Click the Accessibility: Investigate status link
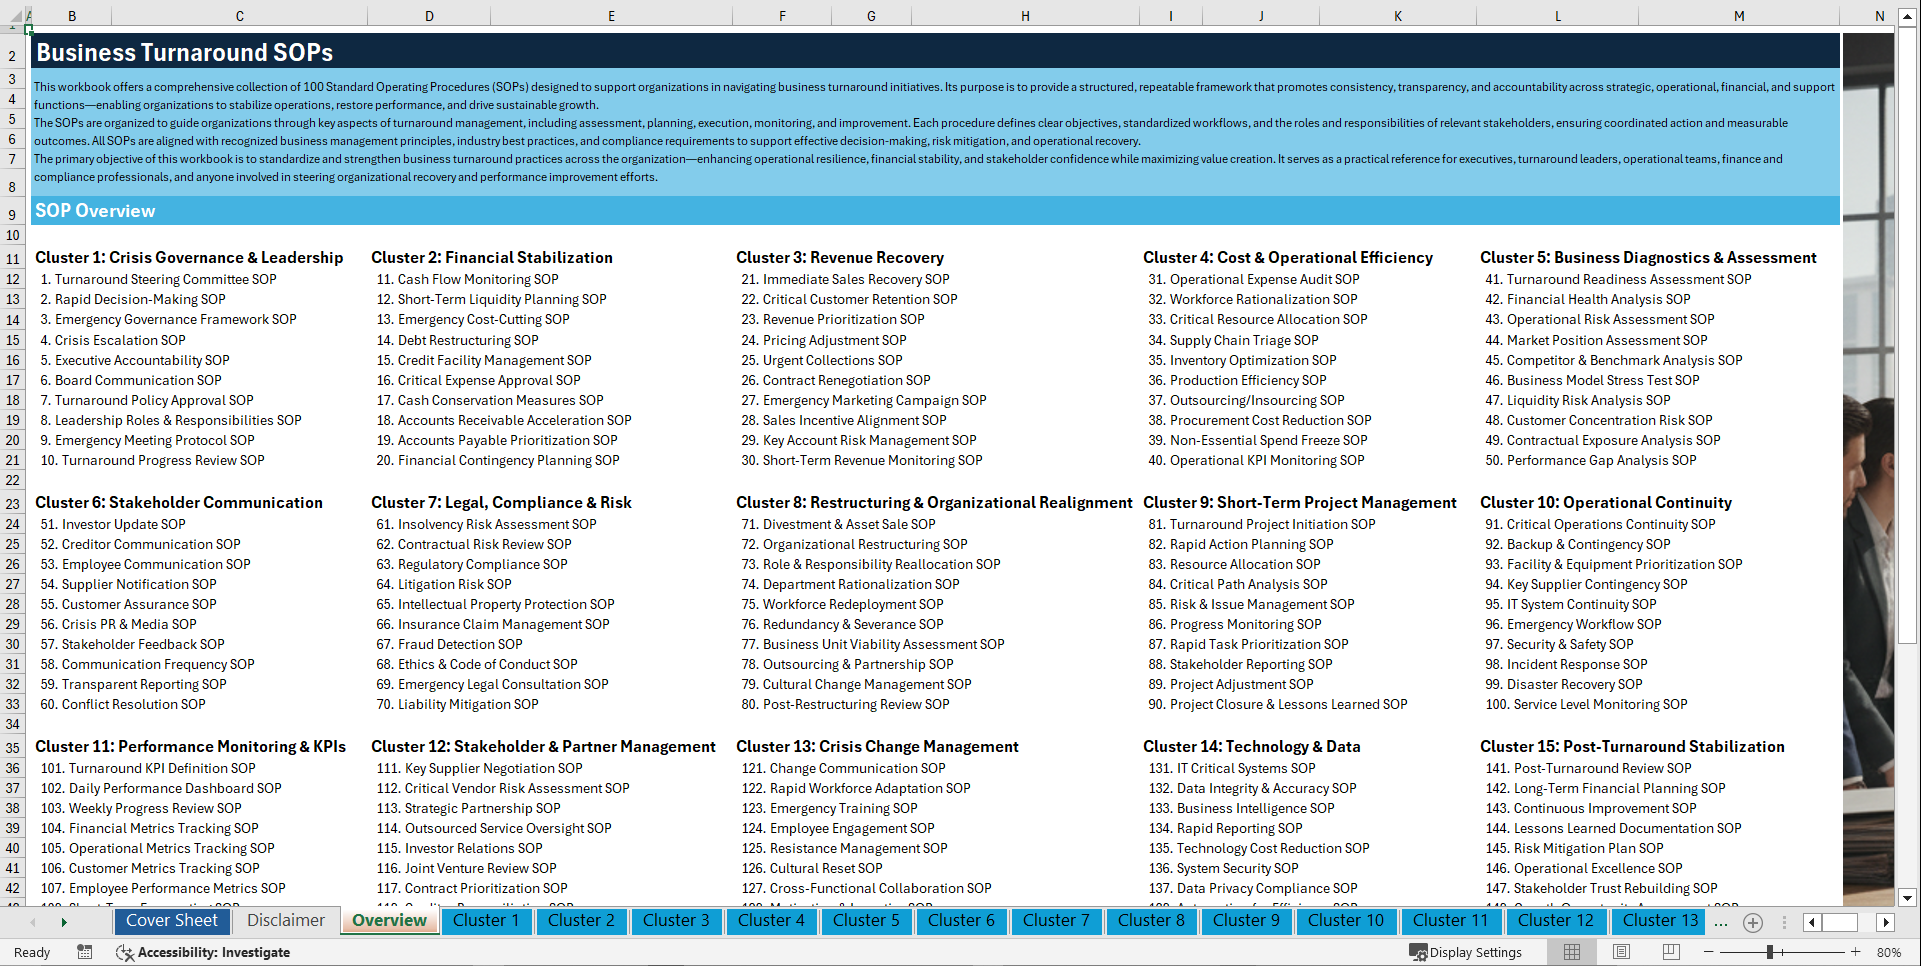This screenshot has height=966, width=1921. coord(214,952)
